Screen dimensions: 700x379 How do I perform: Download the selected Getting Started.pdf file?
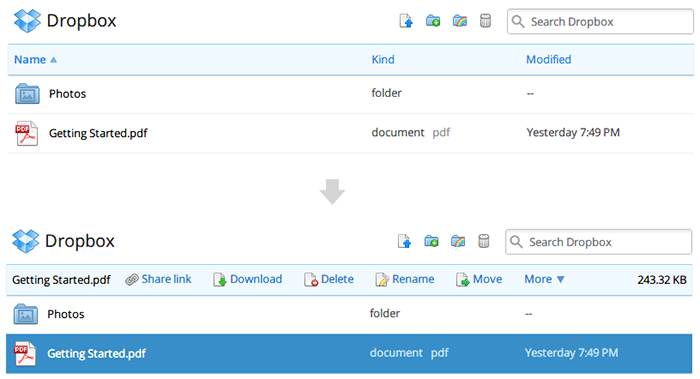pos(248,279)
